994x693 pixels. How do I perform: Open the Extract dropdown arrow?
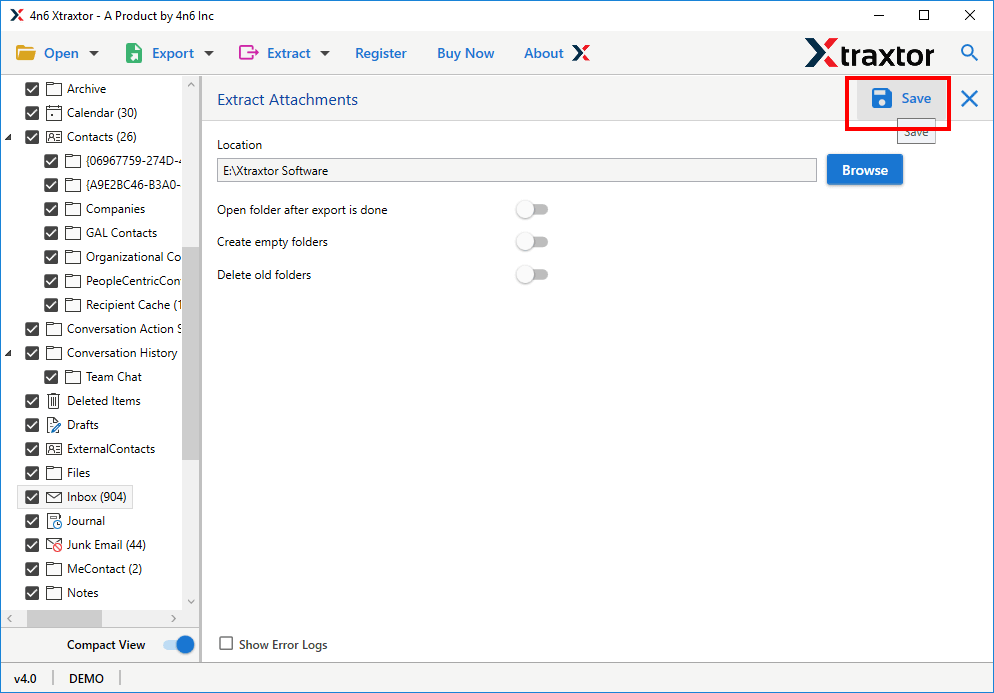coord(325,54)
